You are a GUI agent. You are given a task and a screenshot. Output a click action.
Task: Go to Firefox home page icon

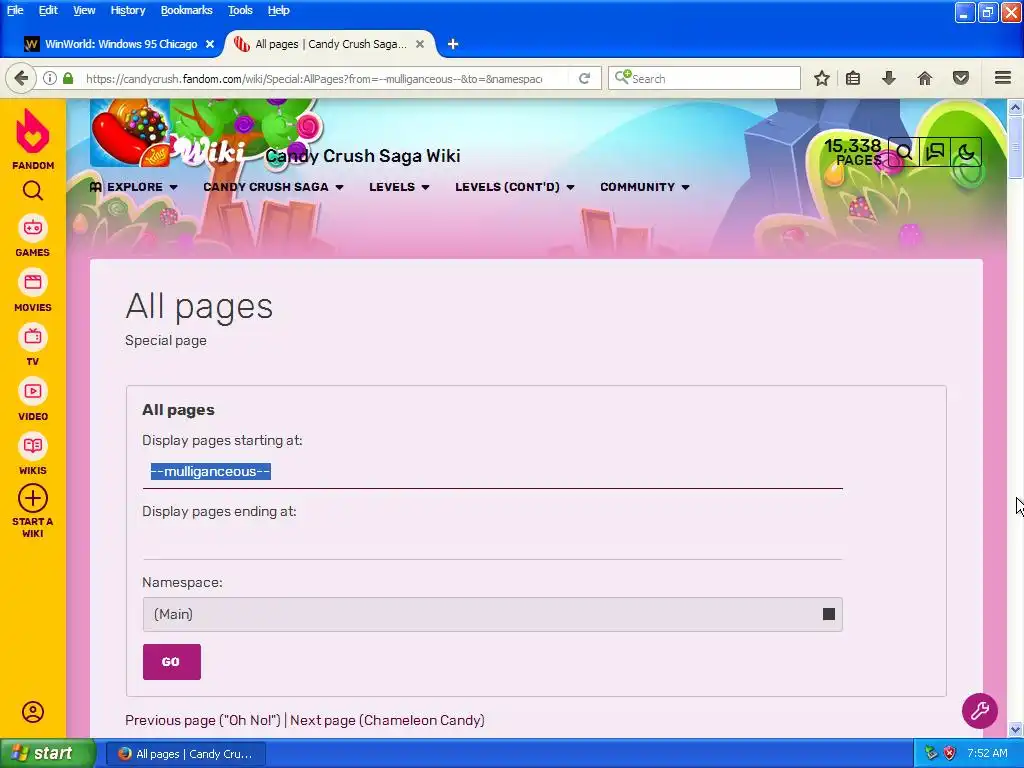[925, 78]
